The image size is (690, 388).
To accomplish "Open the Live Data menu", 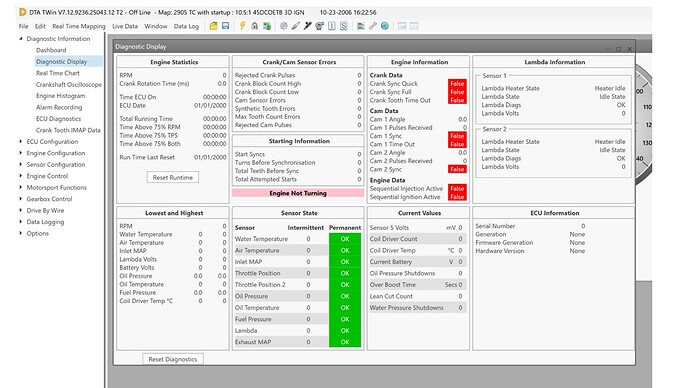I will [125, 26].
